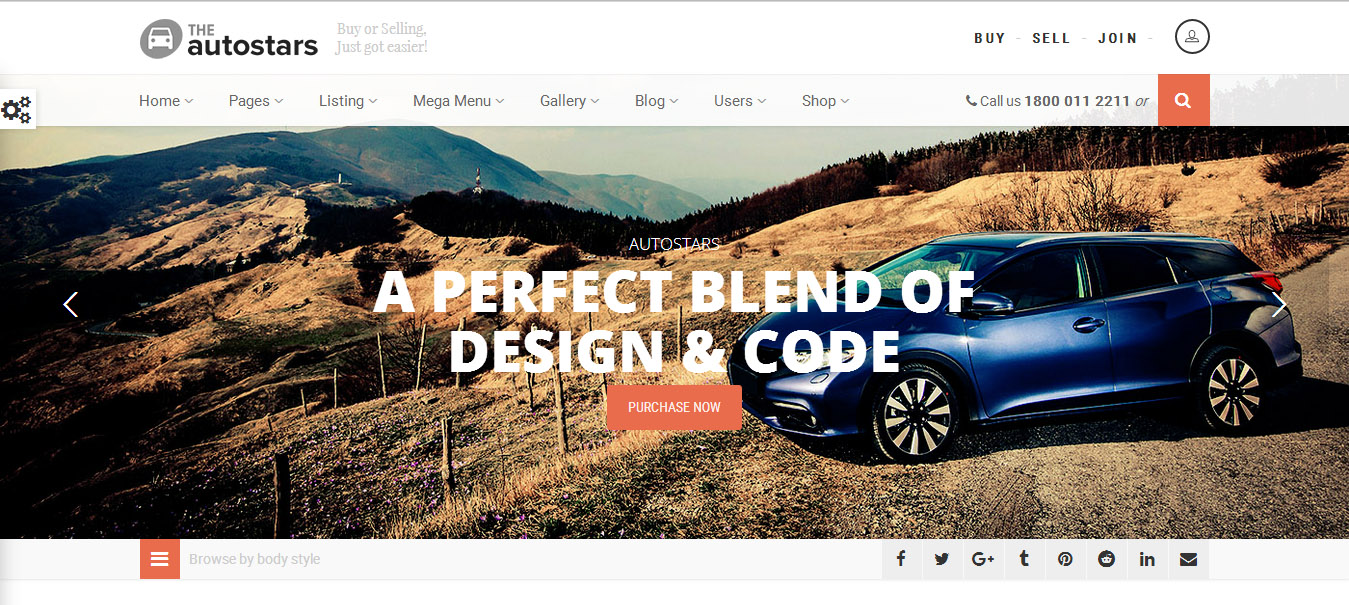Click the Tumblr share icon

coord(1024,559)
